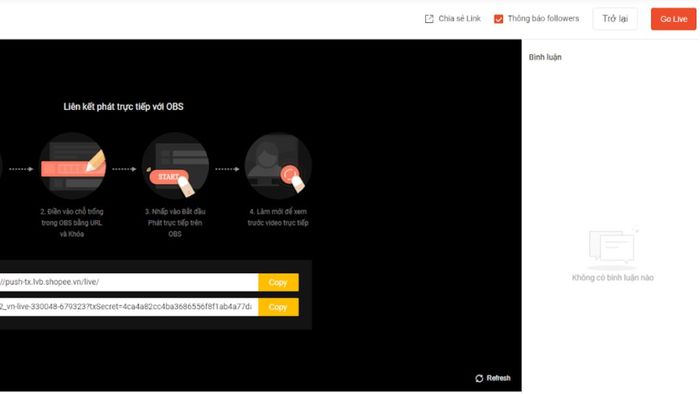700x394 pixels.
Task: Click the Bình luận panel heading
Action: coord(545,57)
